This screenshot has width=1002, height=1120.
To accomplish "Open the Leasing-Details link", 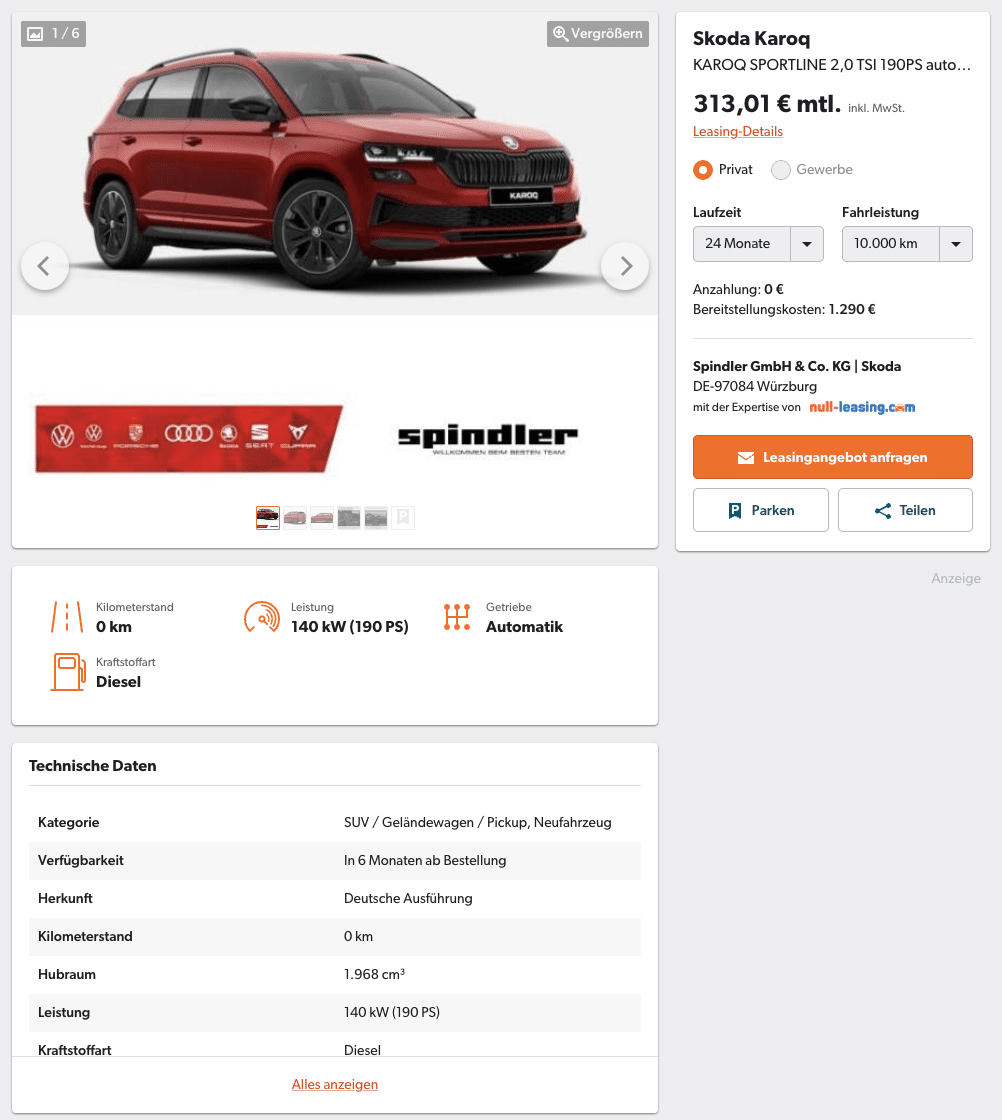I will point(738,131).
